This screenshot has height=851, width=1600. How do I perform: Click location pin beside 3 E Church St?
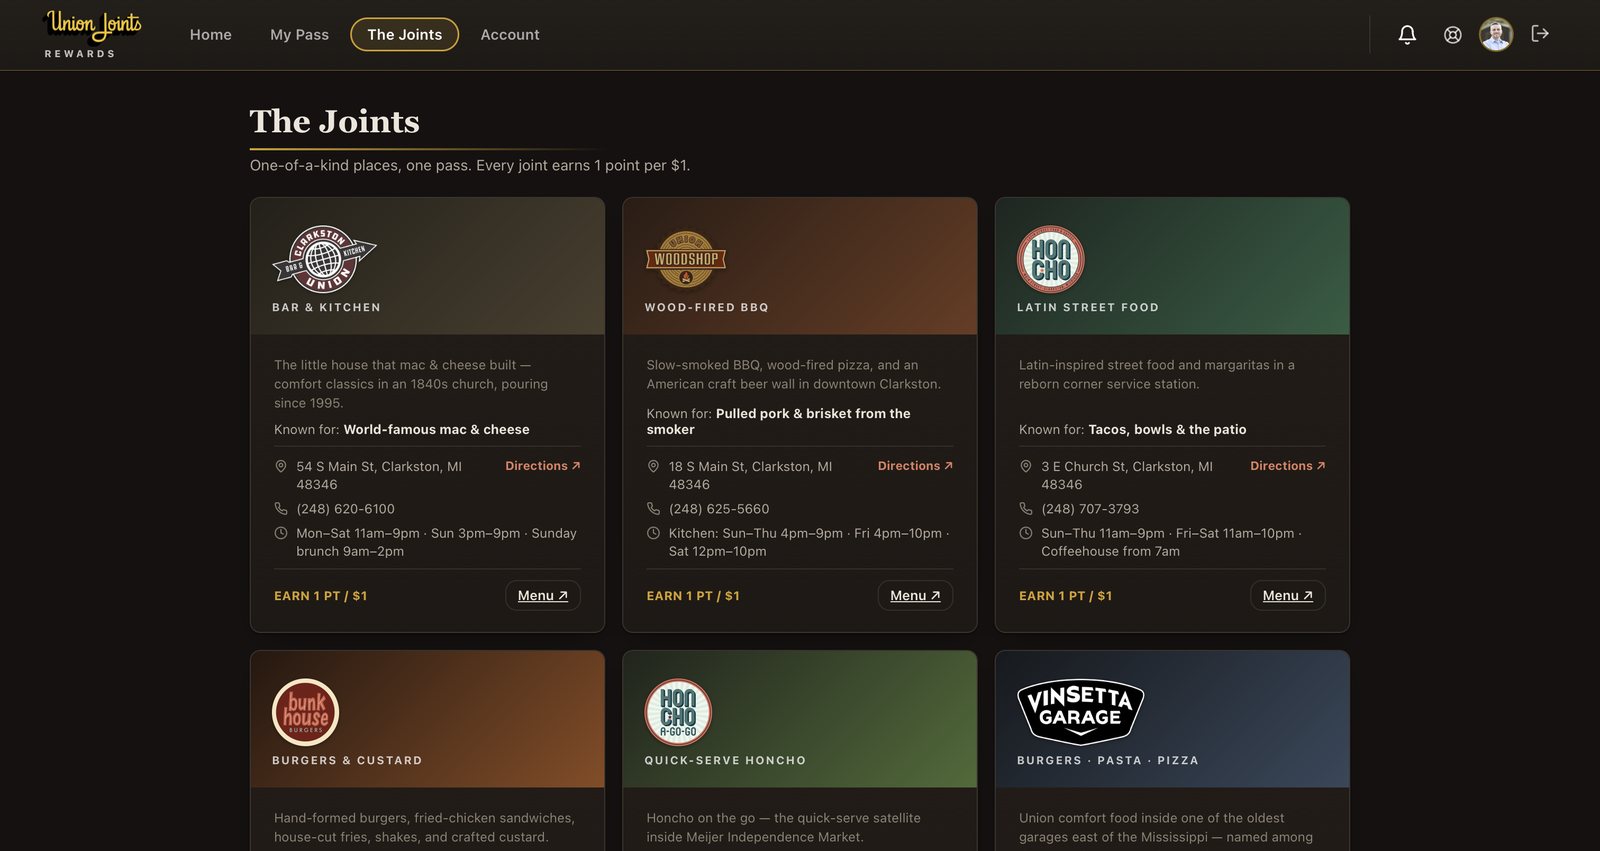click(1026, 467)
